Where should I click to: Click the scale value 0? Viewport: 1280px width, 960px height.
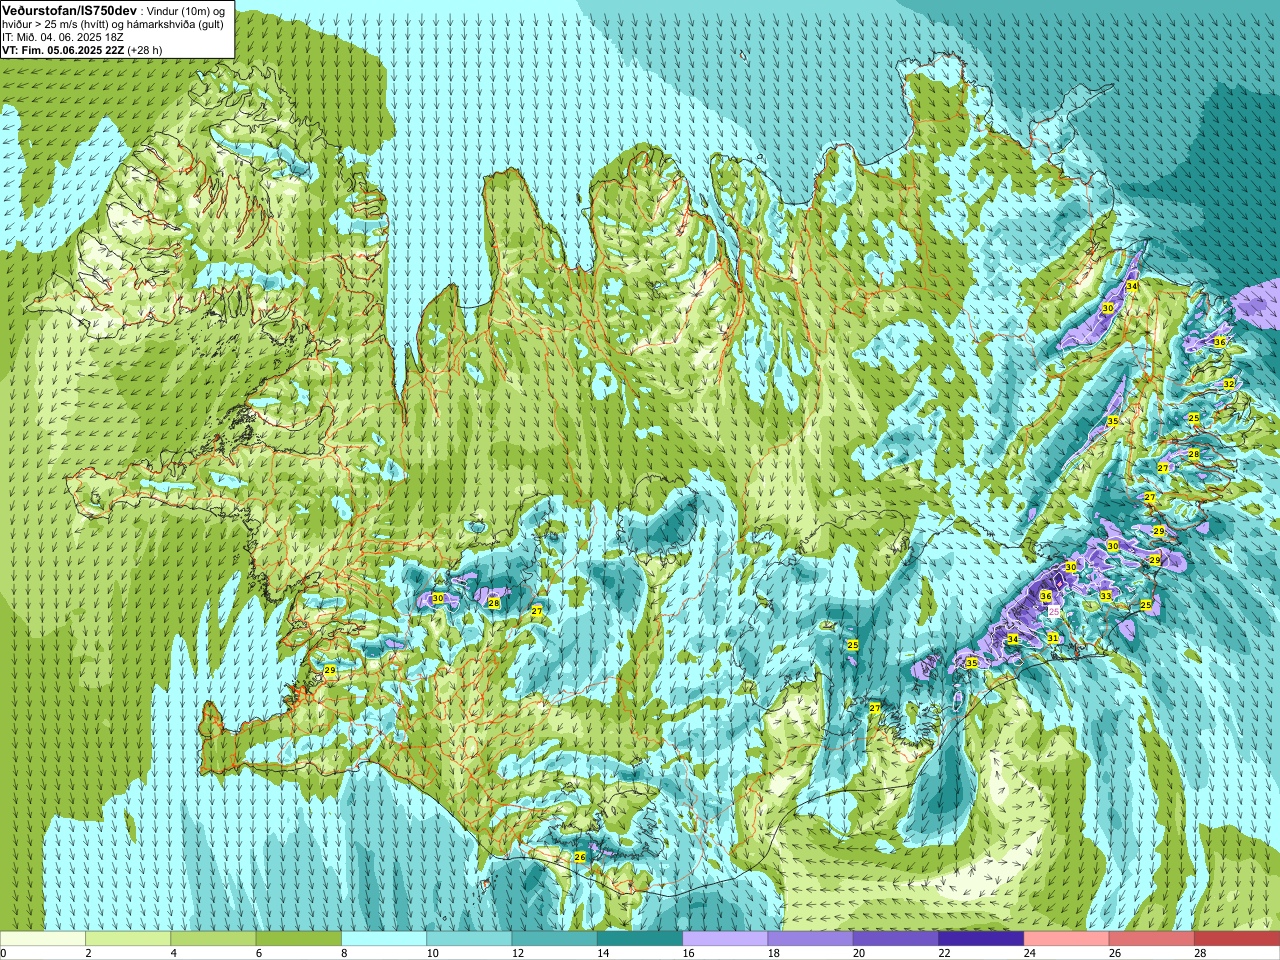point(3,953)
